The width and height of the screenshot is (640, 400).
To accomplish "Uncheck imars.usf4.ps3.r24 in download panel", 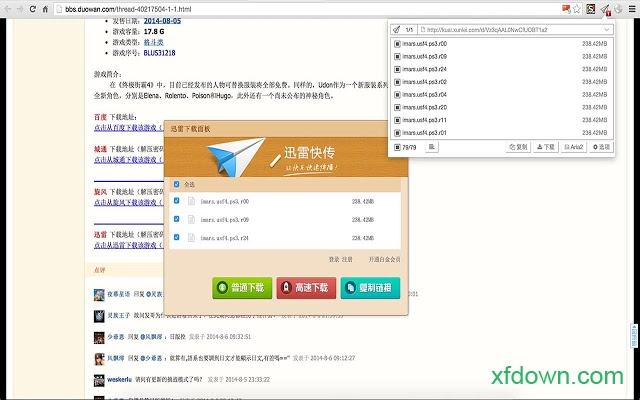I will pyautogui.click(x=176, y=237).
